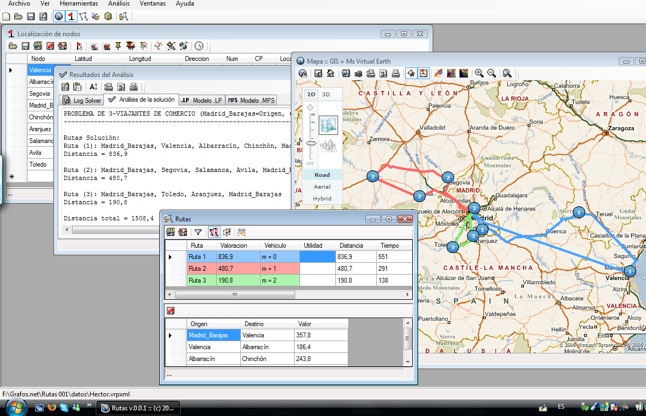The image size is (646, 416).
Task: Select the Análisis de la solución tab
Action: (x=141, y=100)
